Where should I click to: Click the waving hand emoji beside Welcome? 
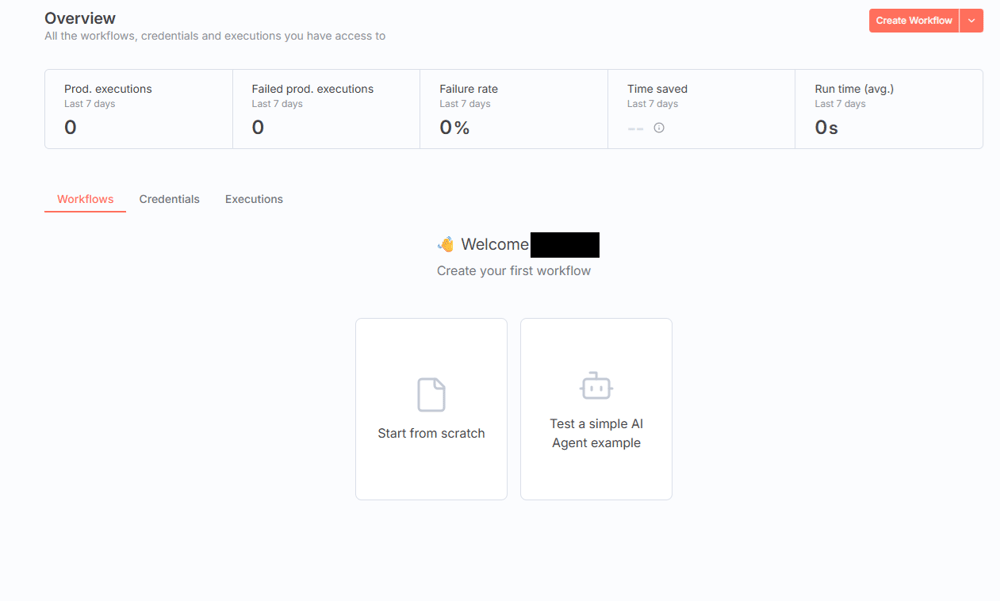click(x=446, y=245)
